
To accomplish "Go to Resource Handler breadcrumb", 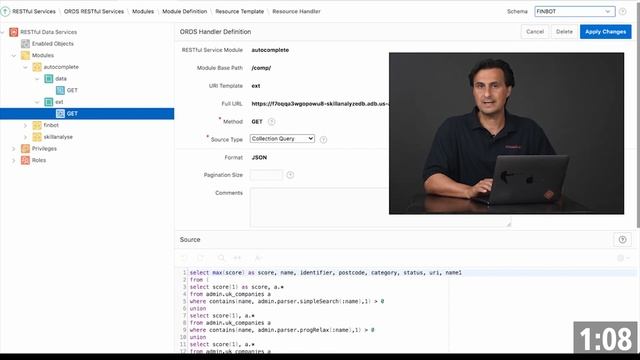I will 296,11.
